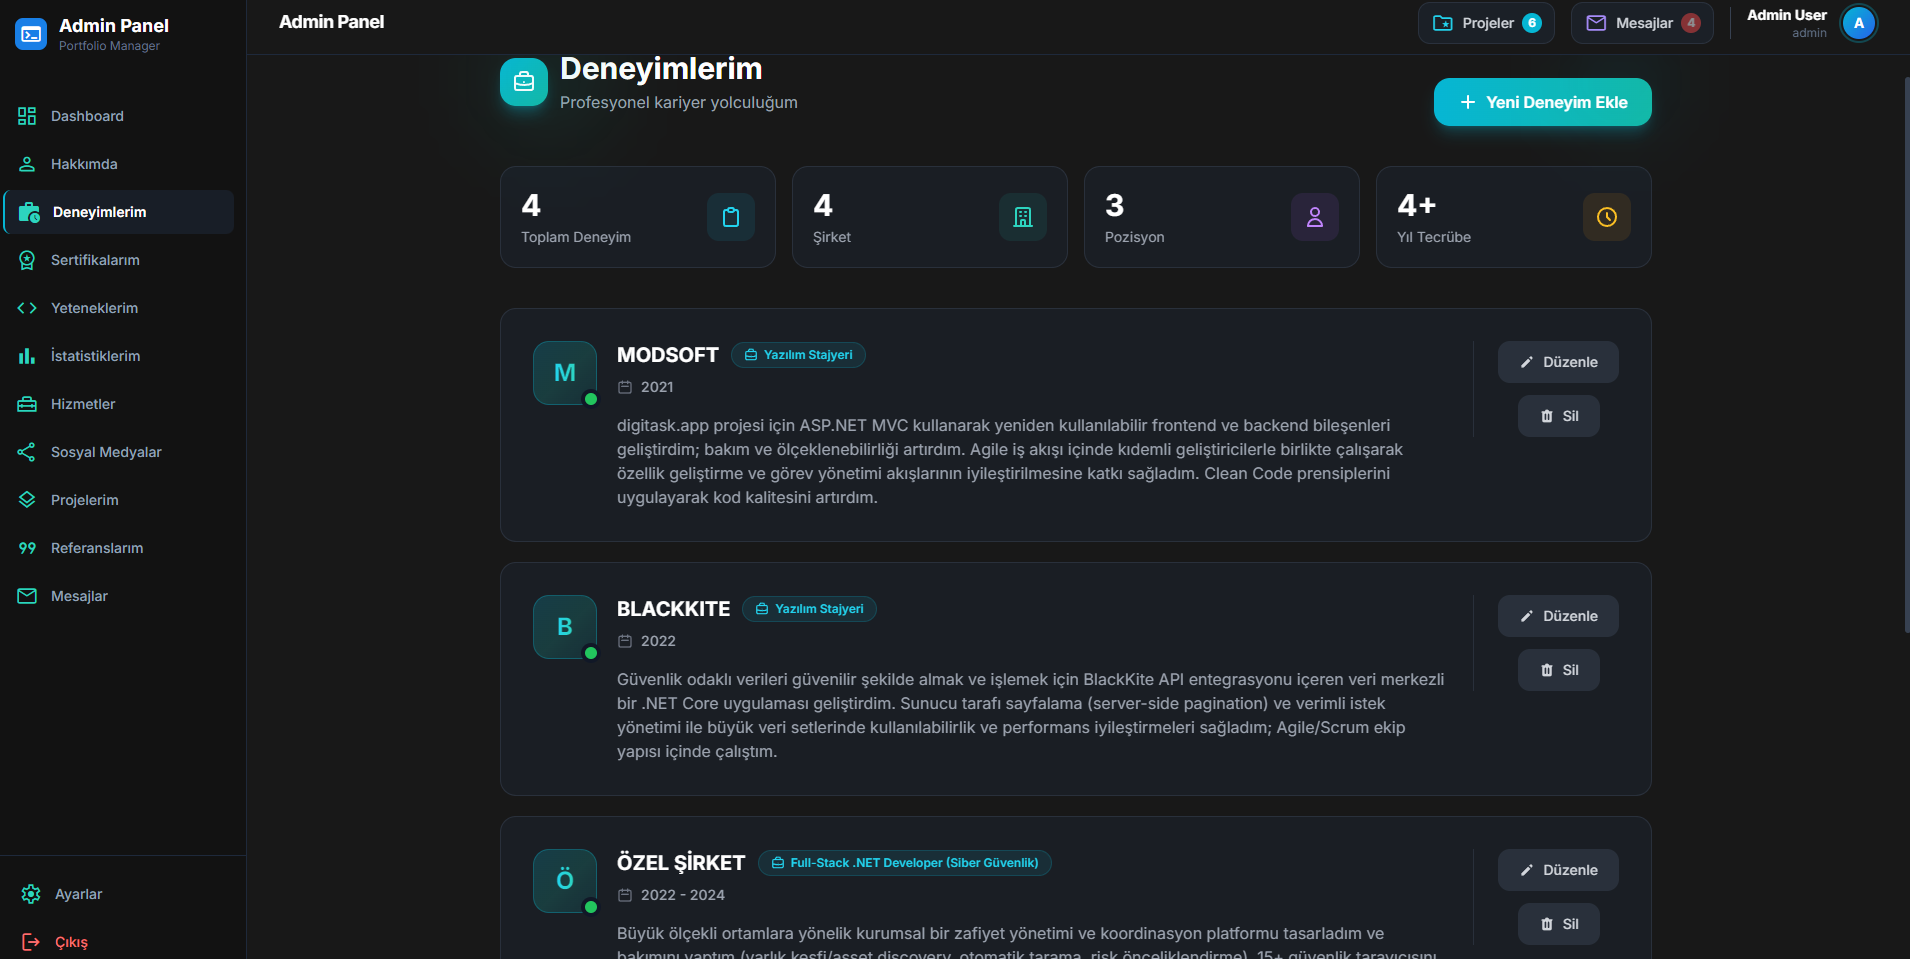Click the building icon on Şirket card
The width and height of the screenshot is (1910, 959).
[x=1022, y=217]
